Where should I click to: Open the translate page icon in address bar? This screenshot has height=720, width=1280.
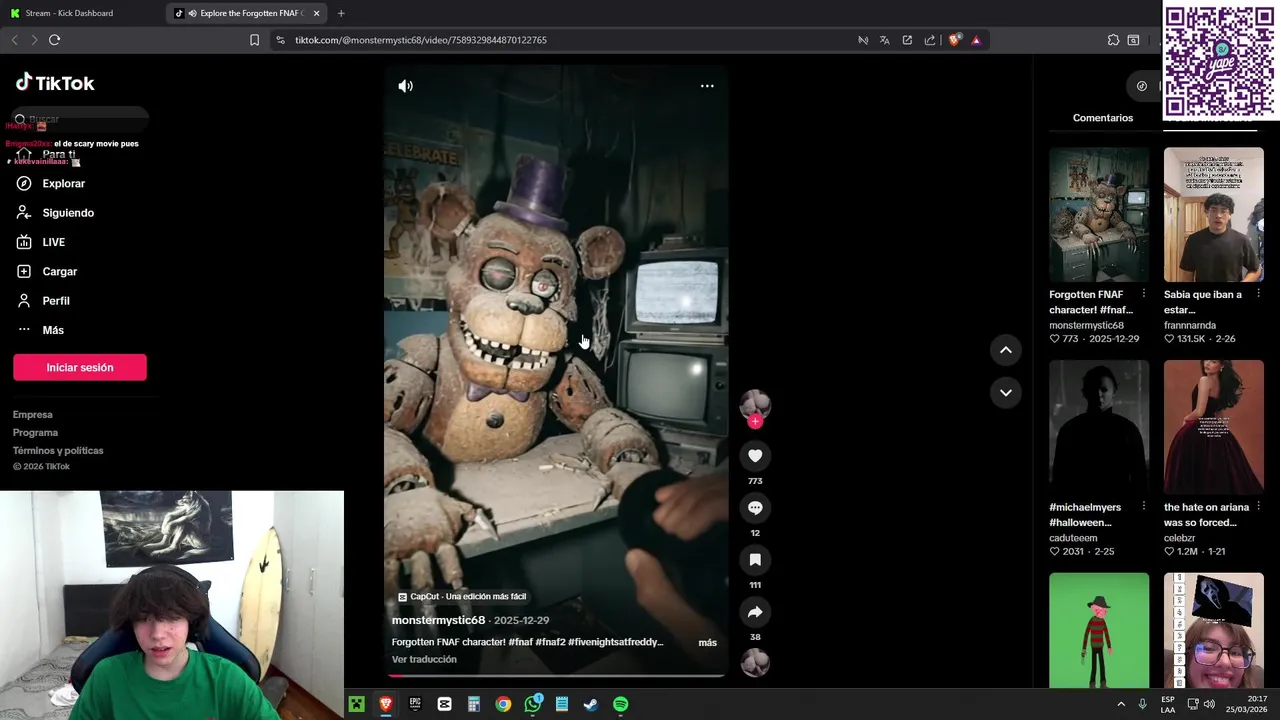[884, 40]
